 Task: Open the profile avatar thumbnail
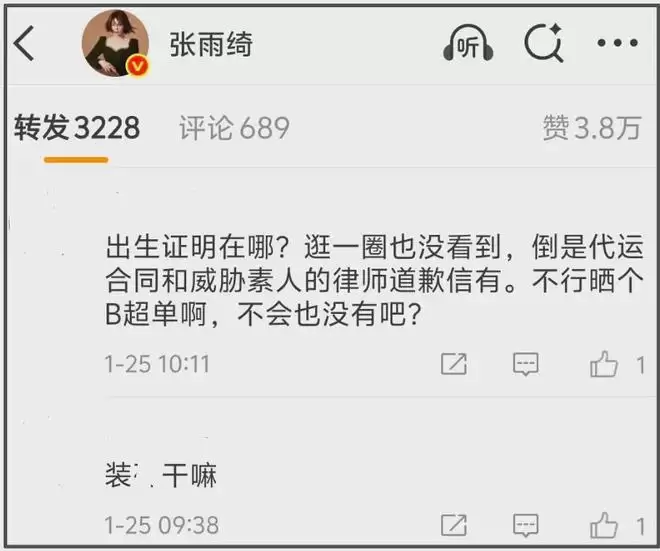(115, 43)
